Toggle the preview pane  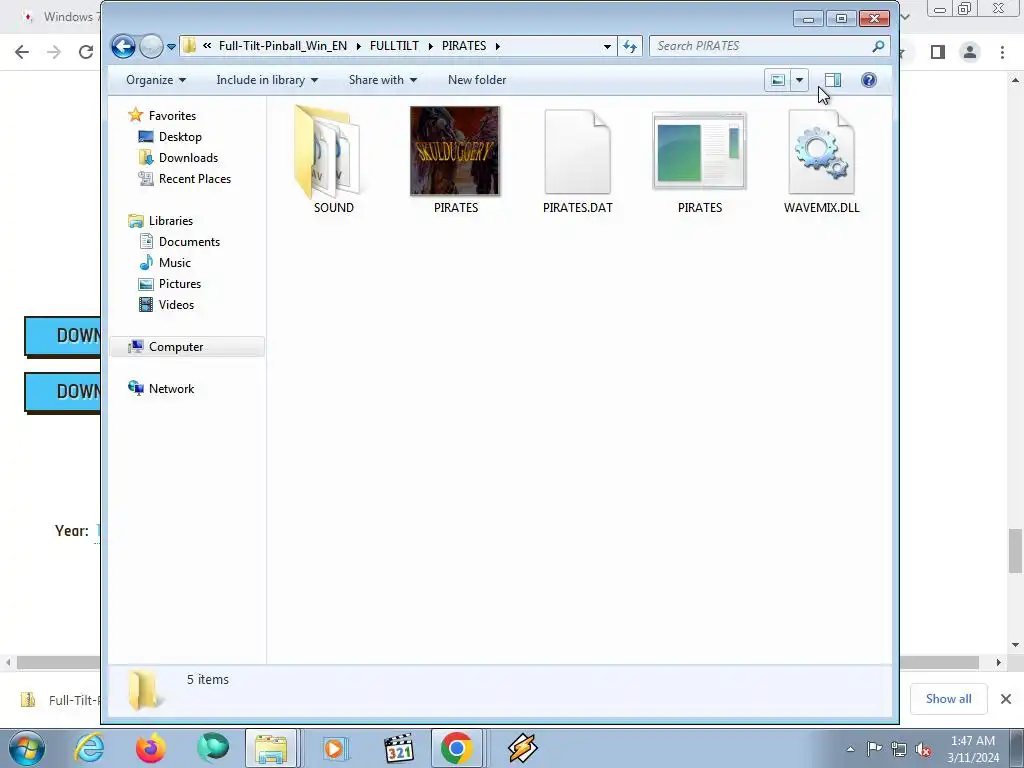(833, 80)
